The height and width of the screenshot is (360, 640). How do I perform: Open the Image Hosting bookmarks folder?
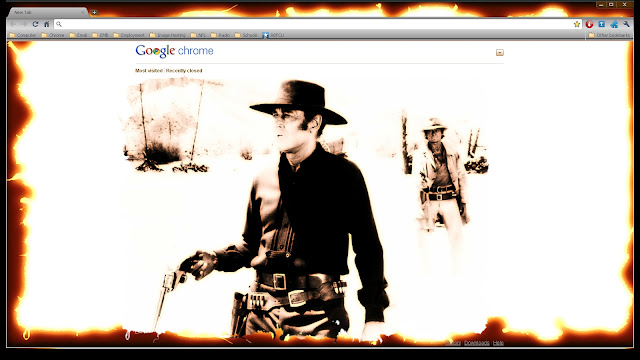pyautogui.click(x=168, y=35)
